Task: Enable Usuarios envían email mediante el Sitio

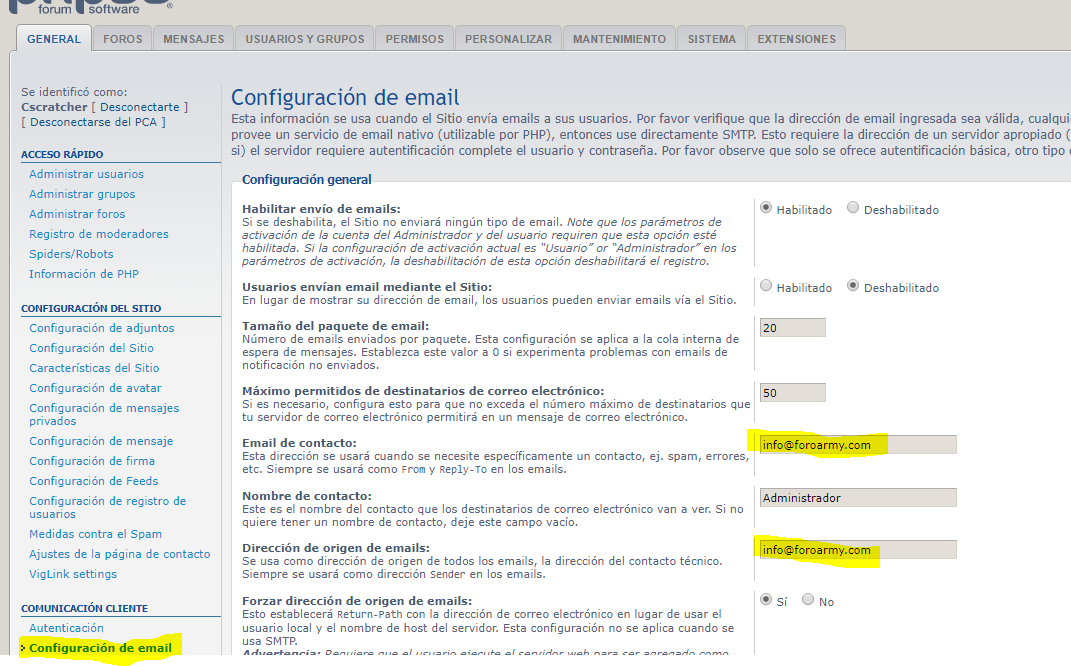Action: (x=766, y=286)
